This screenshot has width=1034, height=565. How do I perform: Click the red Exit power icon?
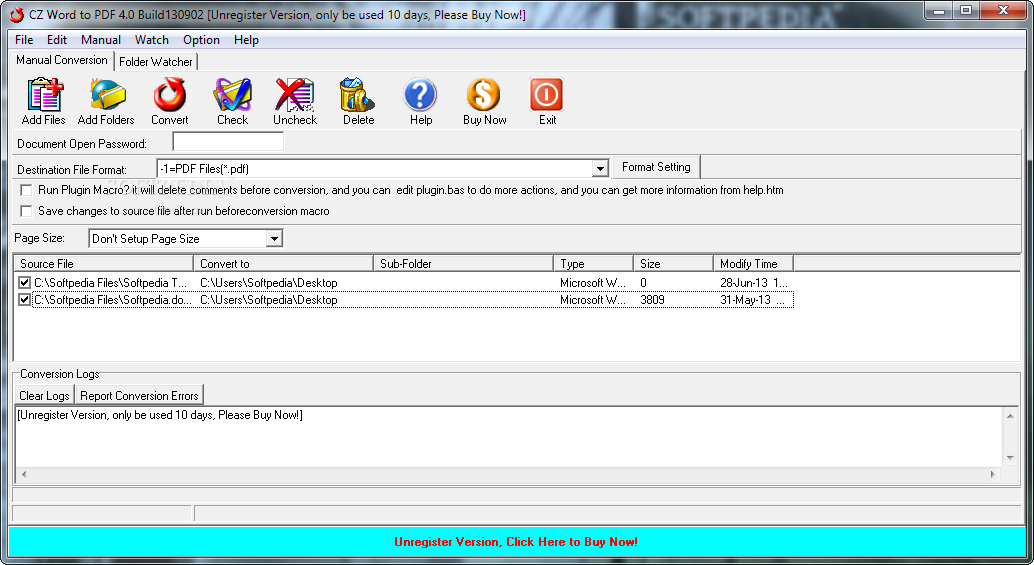tap(547, 95)
